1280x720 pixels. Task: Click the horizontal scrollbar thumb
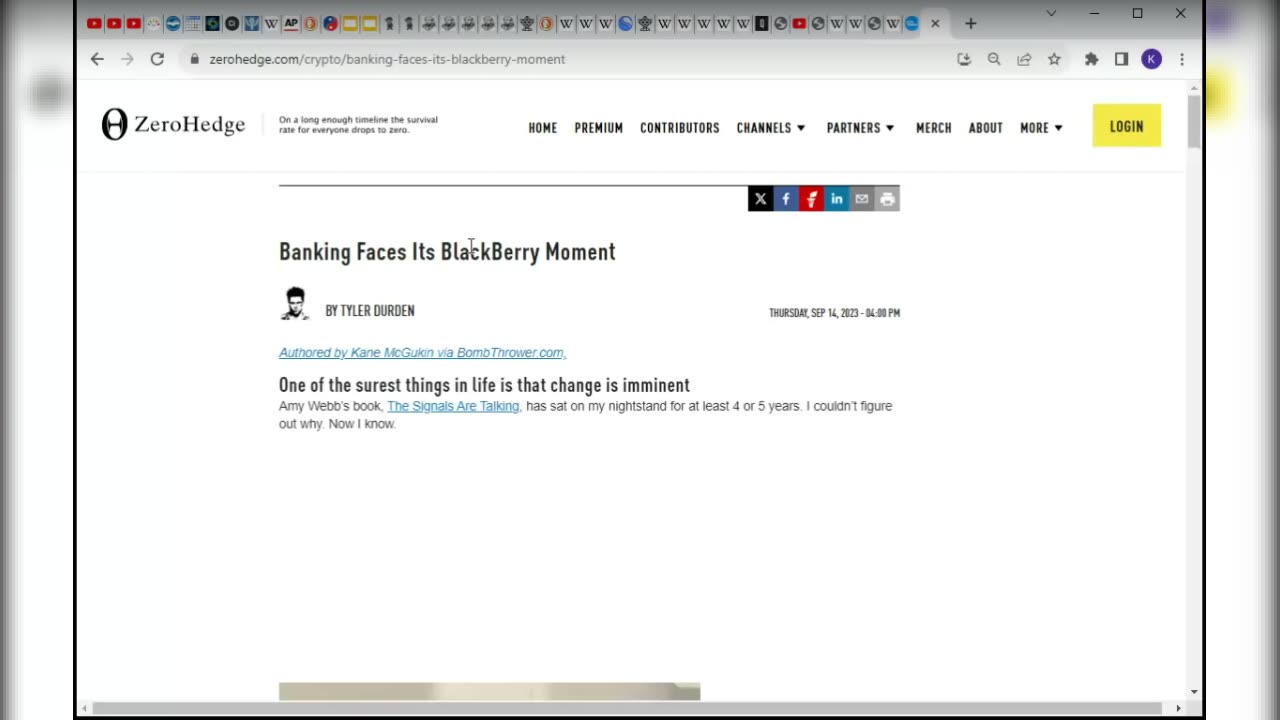(628, 708)
